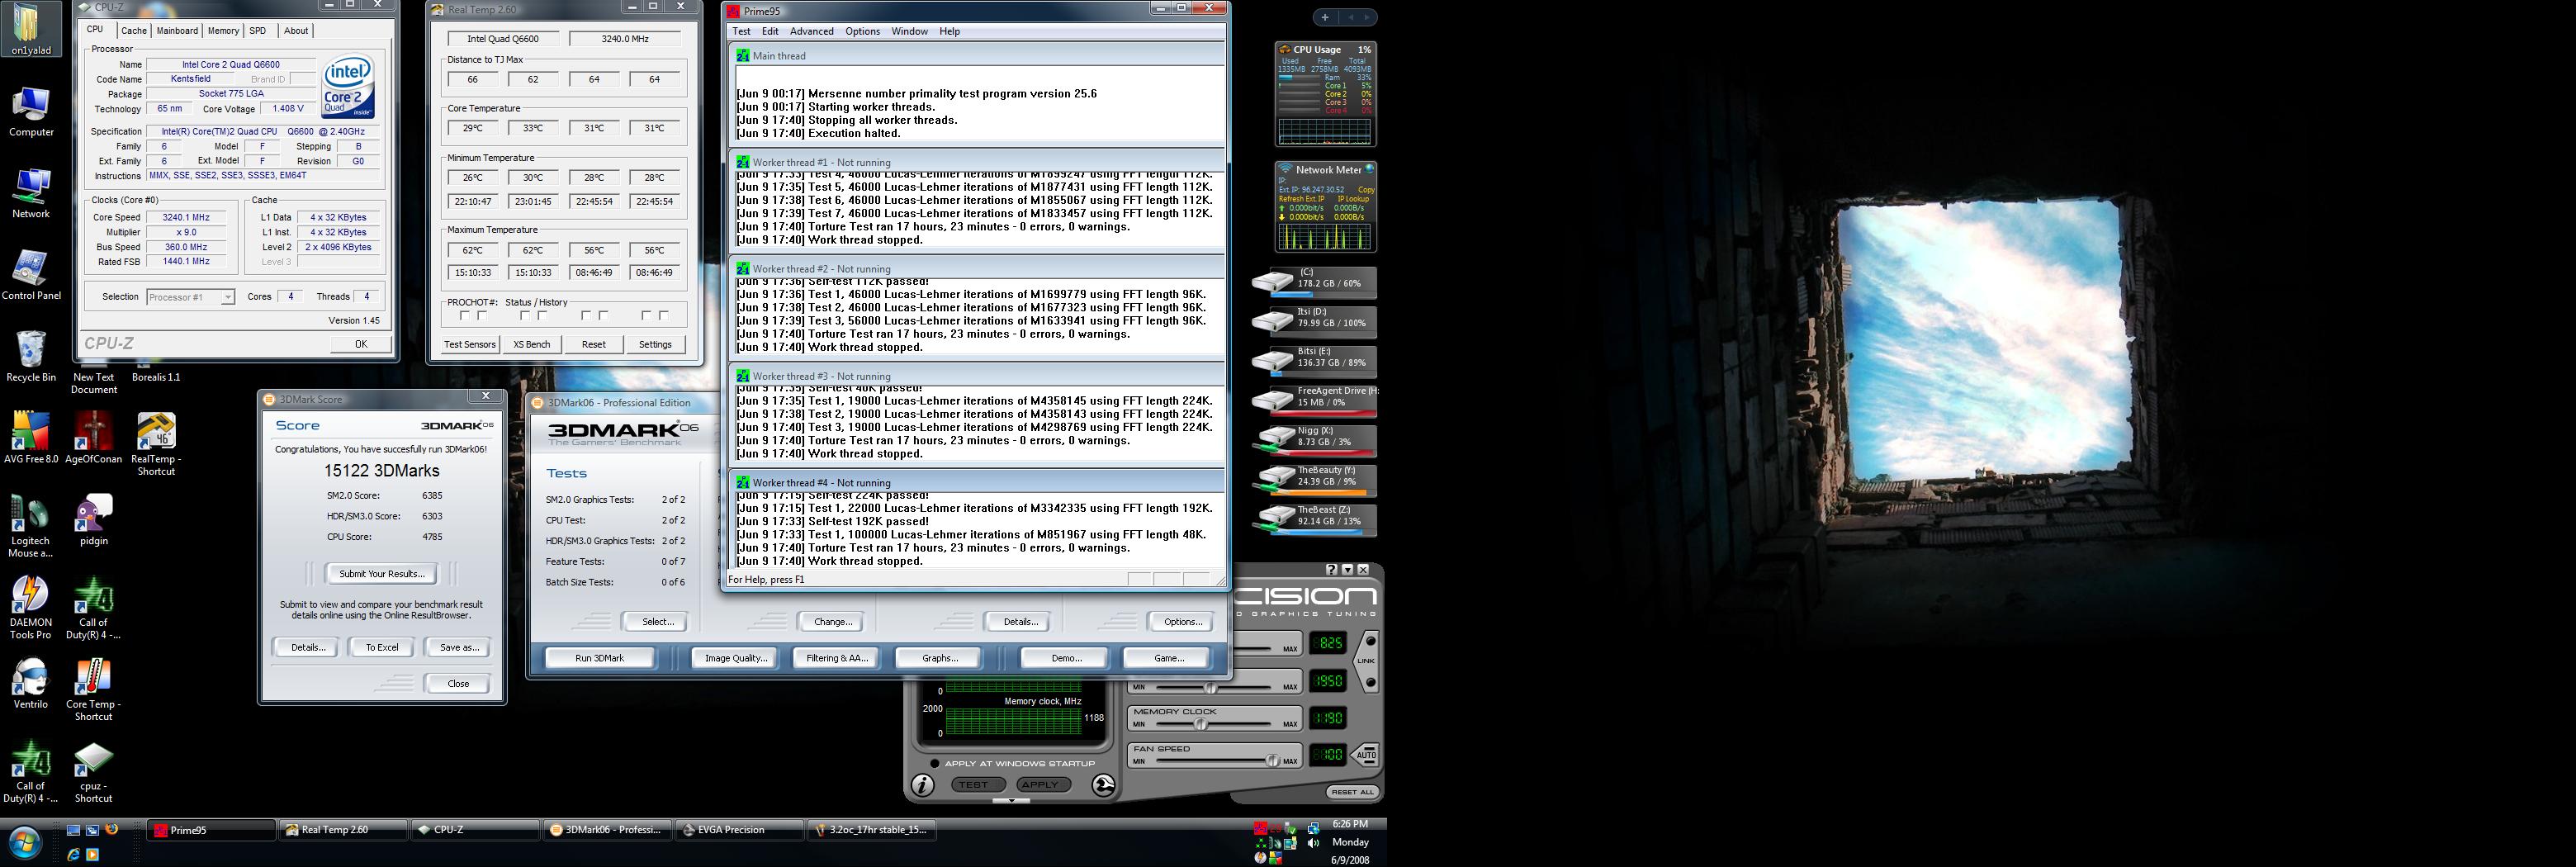Click the Submit Your Results button
Screen dimensions: 2576x867
click(x=381, y=574)
